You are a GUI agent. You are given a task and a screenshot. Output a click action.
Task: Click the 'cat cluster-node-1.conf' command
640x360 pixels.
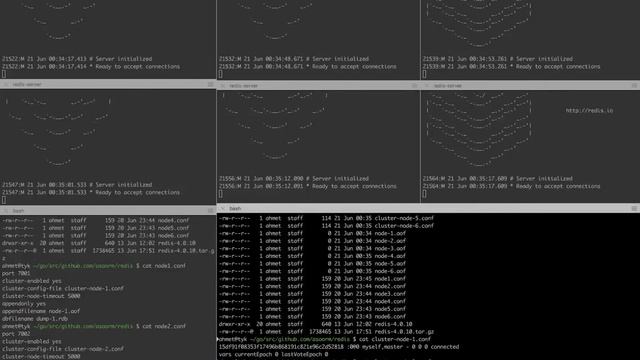click(x=395, y=339)
